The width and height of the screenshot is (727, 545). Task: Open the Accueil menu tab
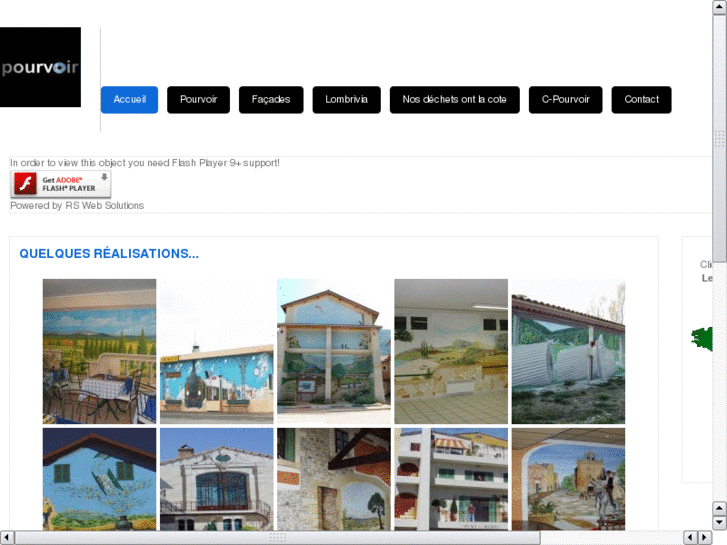(129, 100)
